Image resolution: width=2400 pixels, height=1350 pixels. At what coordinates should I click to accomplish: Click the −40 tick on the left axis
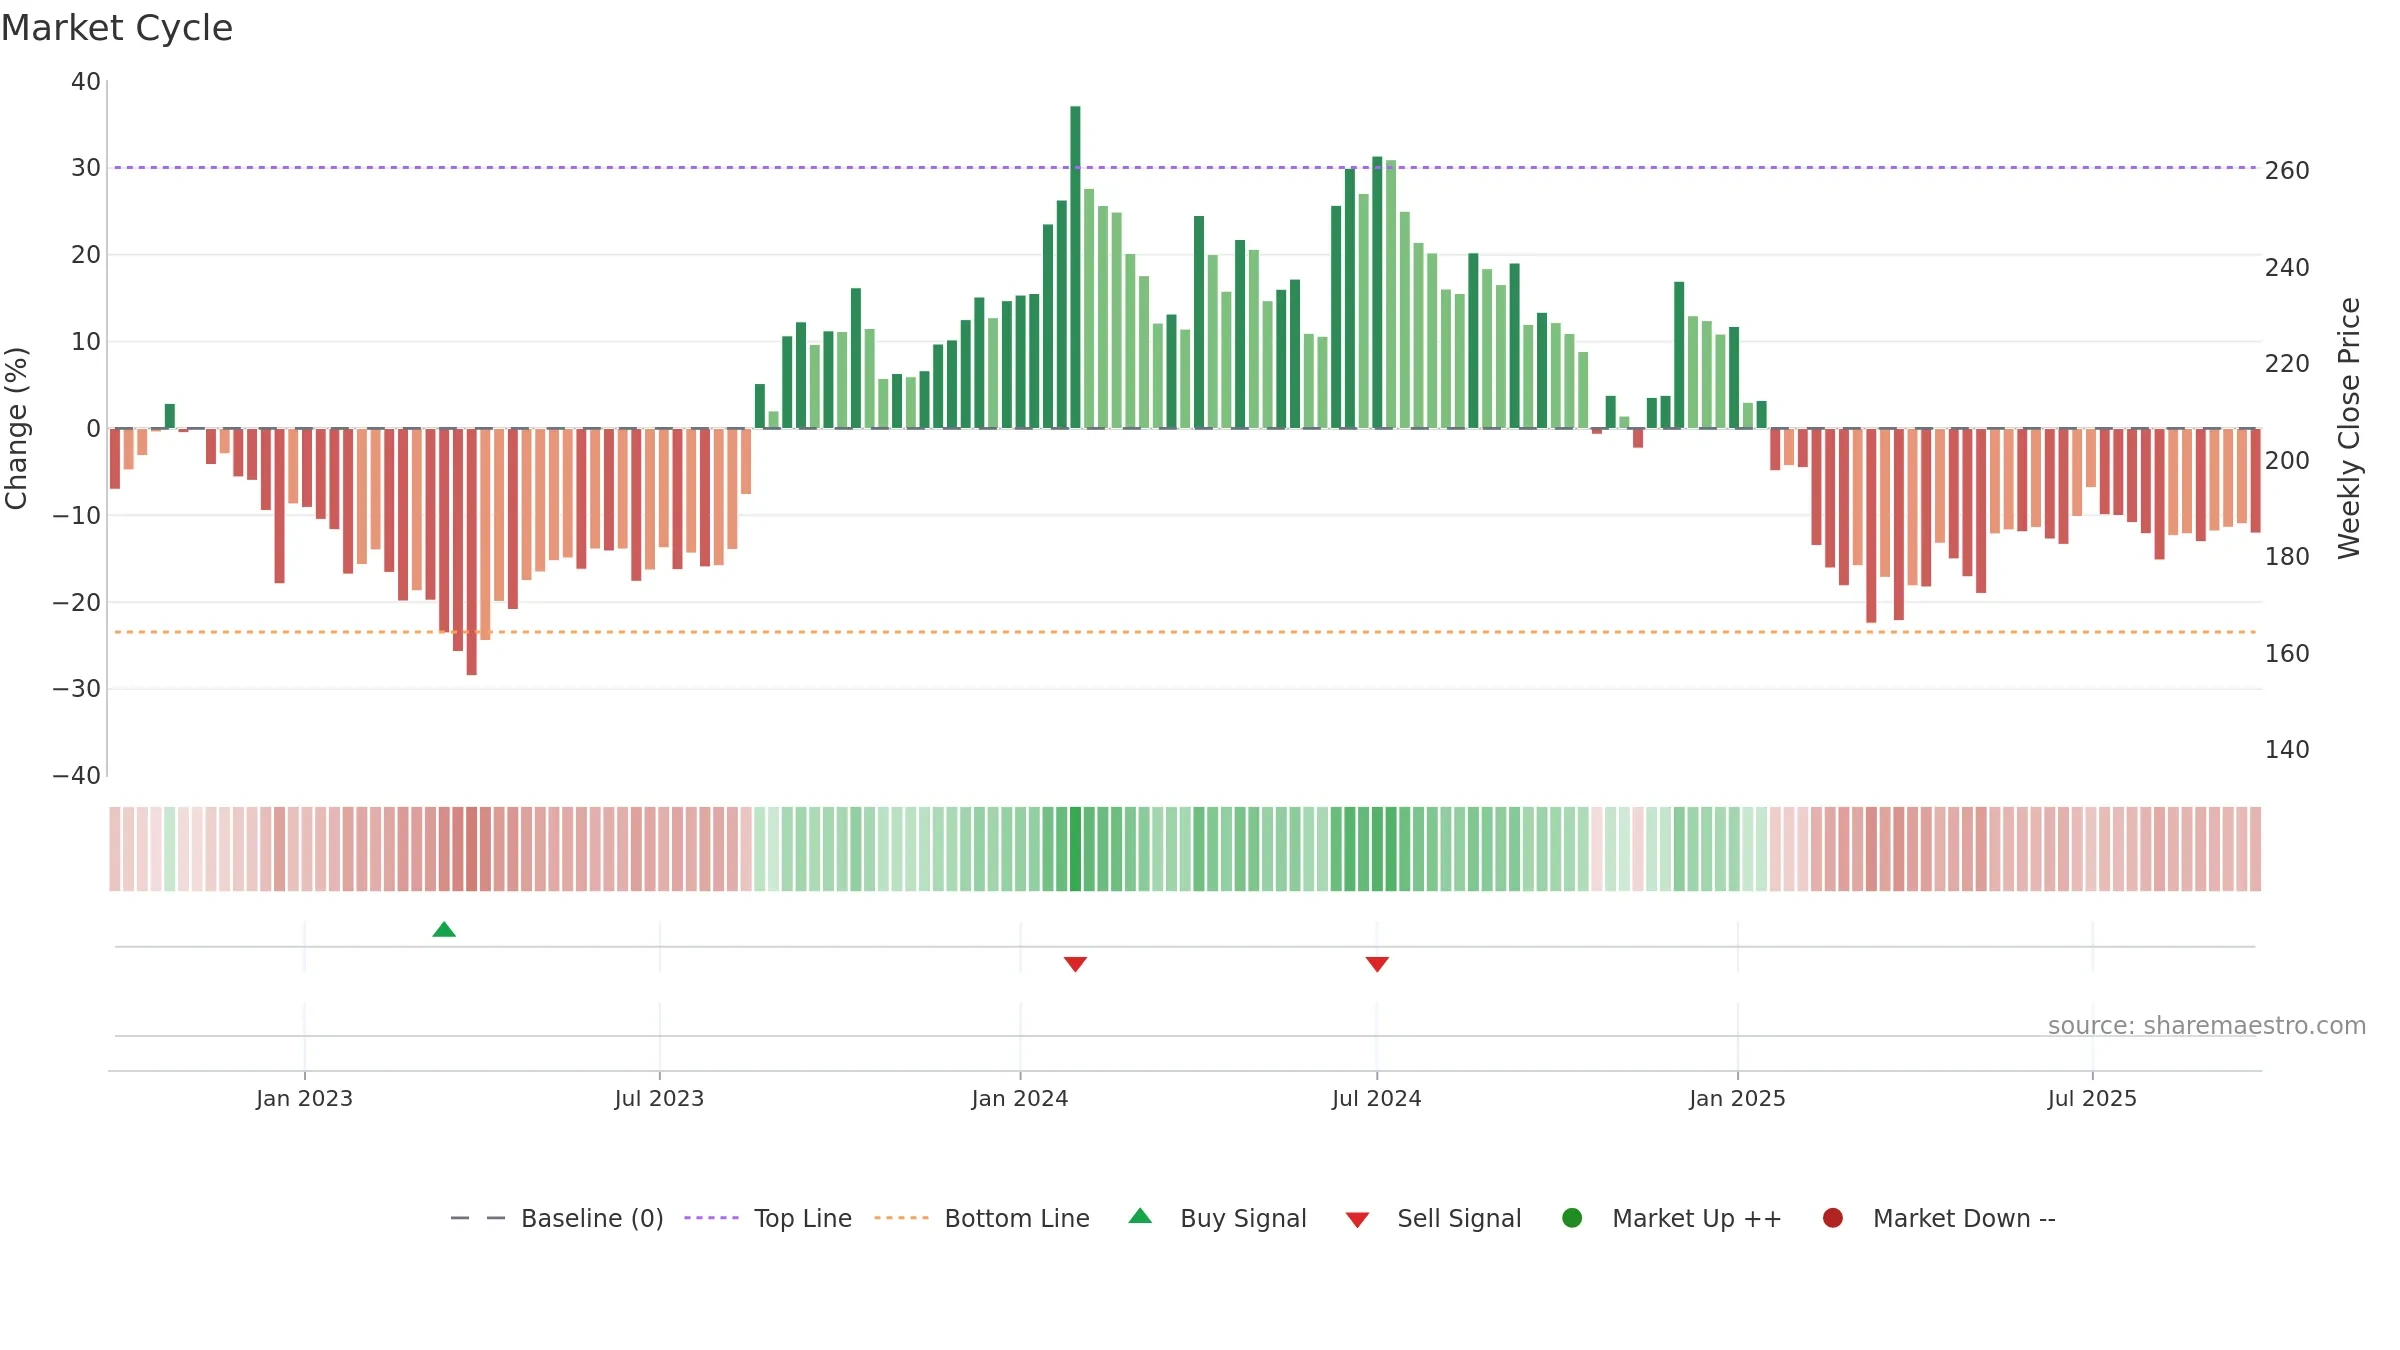coord(77,776)
